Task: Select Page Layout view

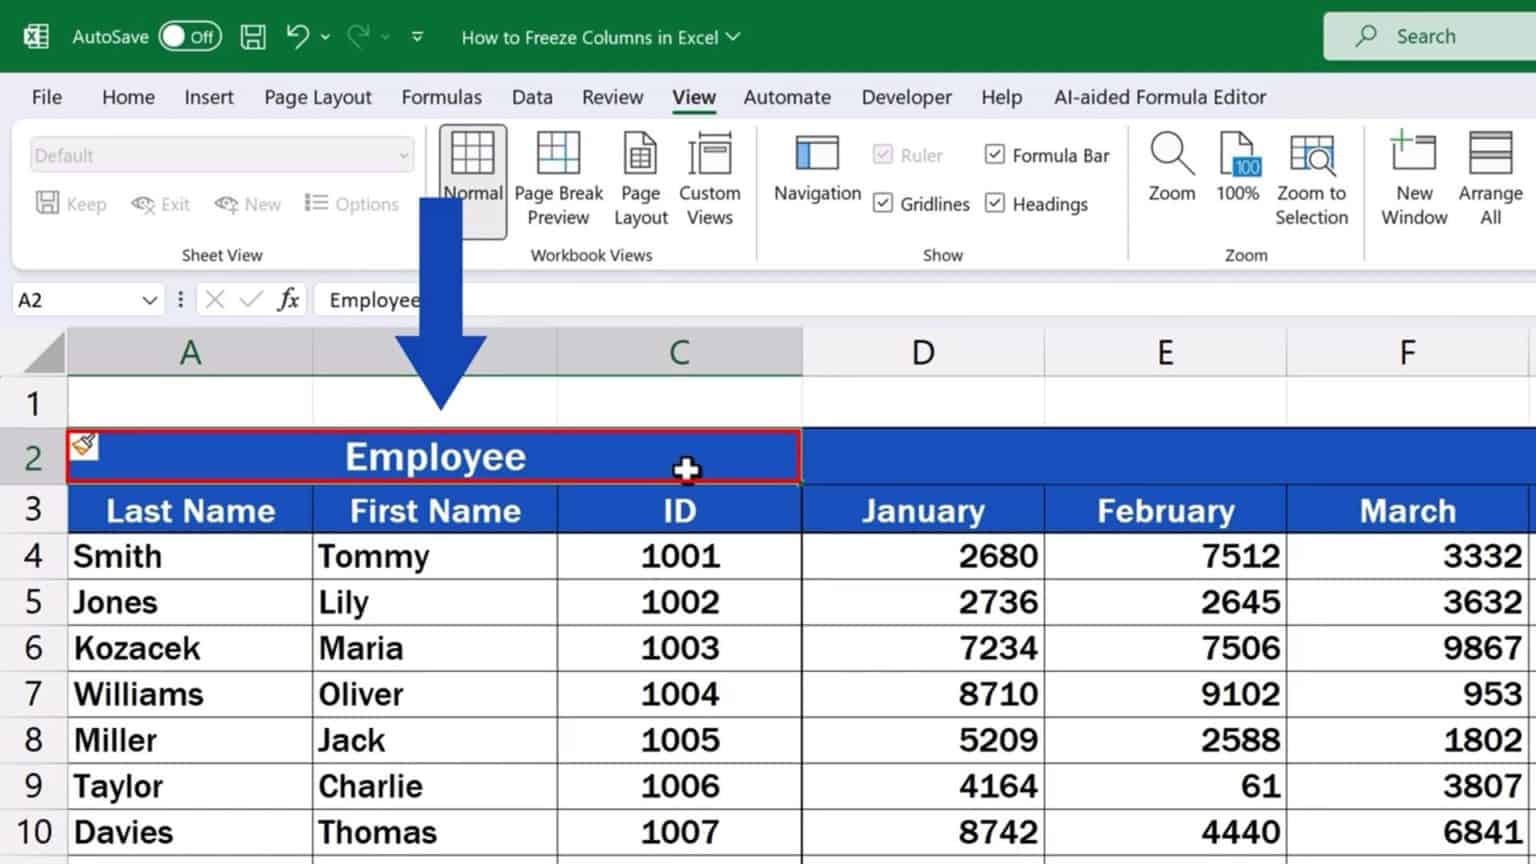Action: click(x=639, y=178)
